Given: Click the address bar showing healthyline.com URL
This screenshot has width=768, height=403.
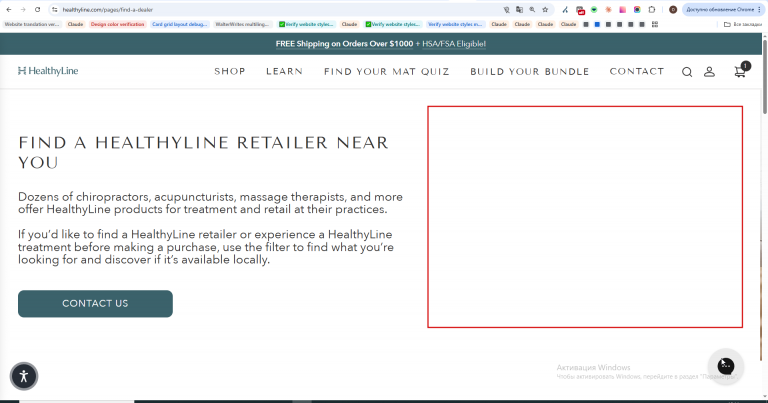Looking at the screenshot, I should tap(279, 9).
